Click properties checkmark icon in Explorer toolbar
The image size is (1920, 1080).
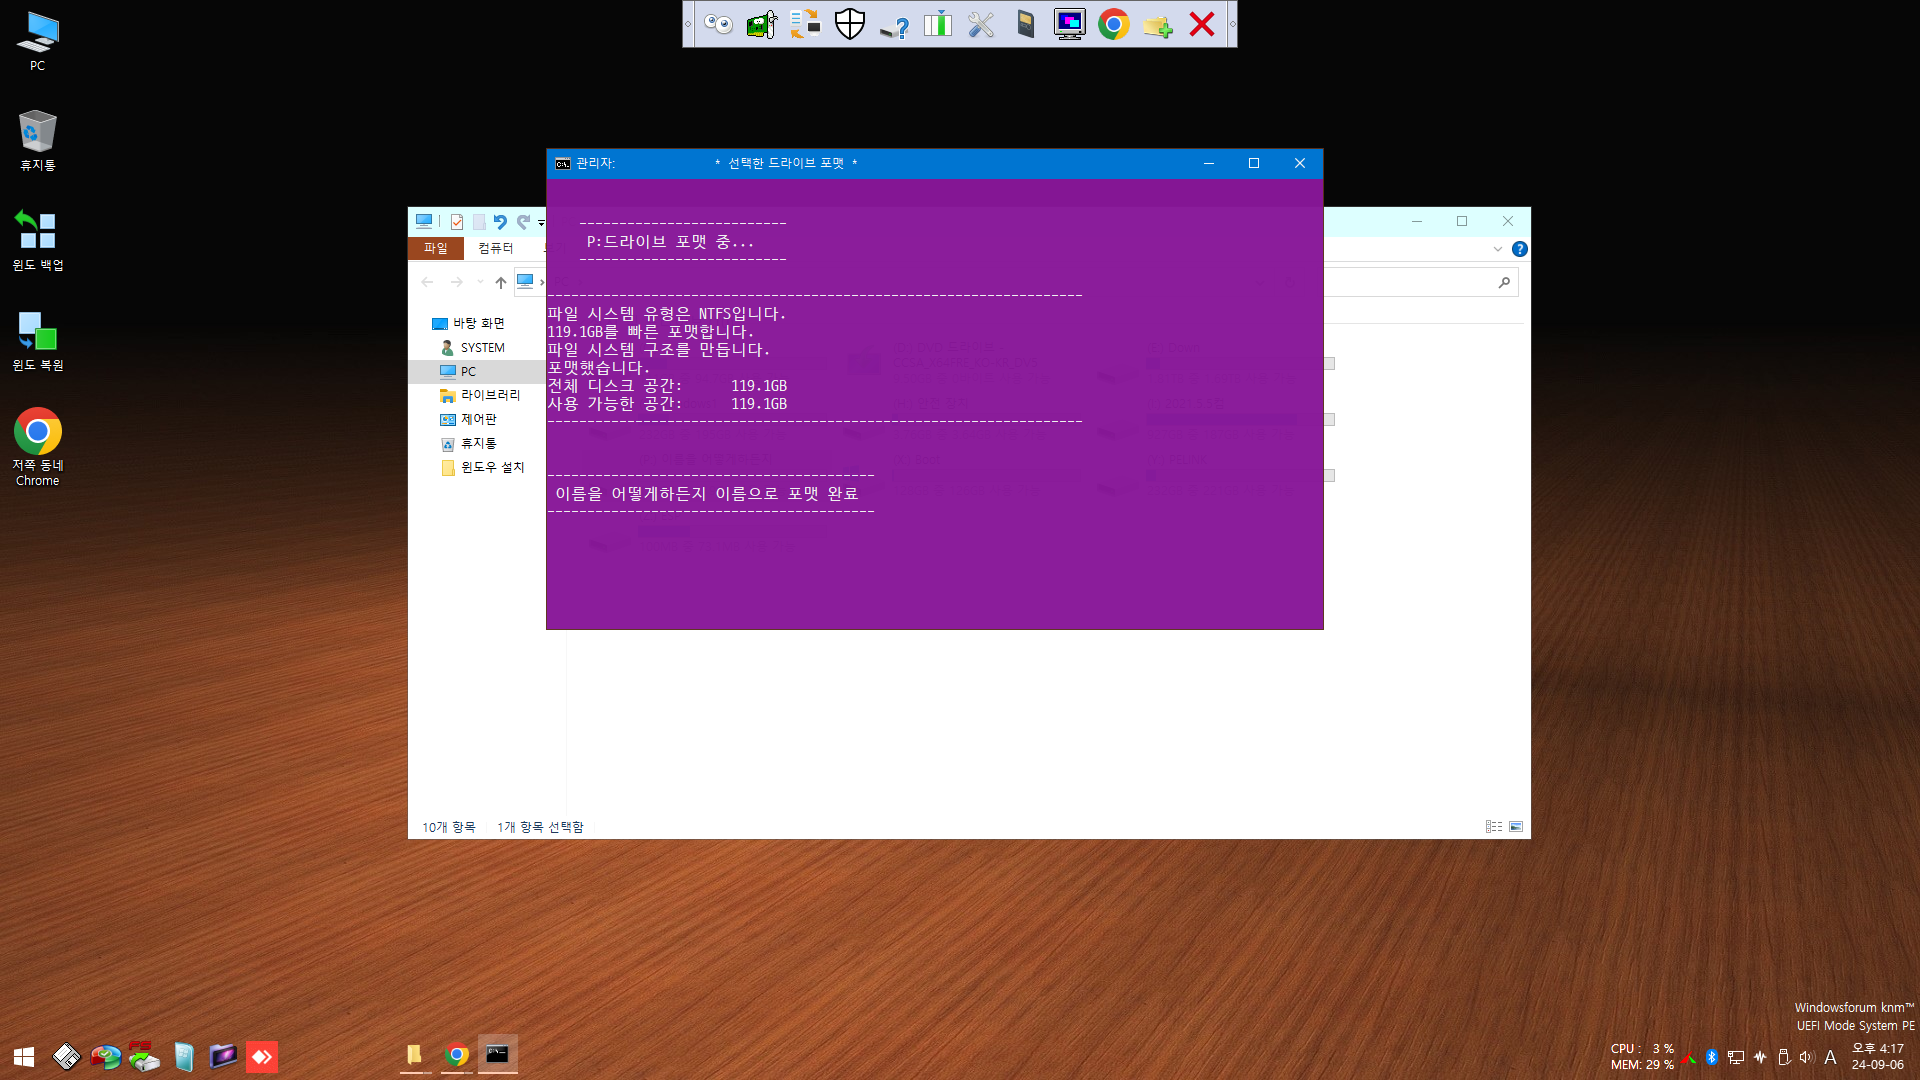pyautogui.click(x=457, y=222)
